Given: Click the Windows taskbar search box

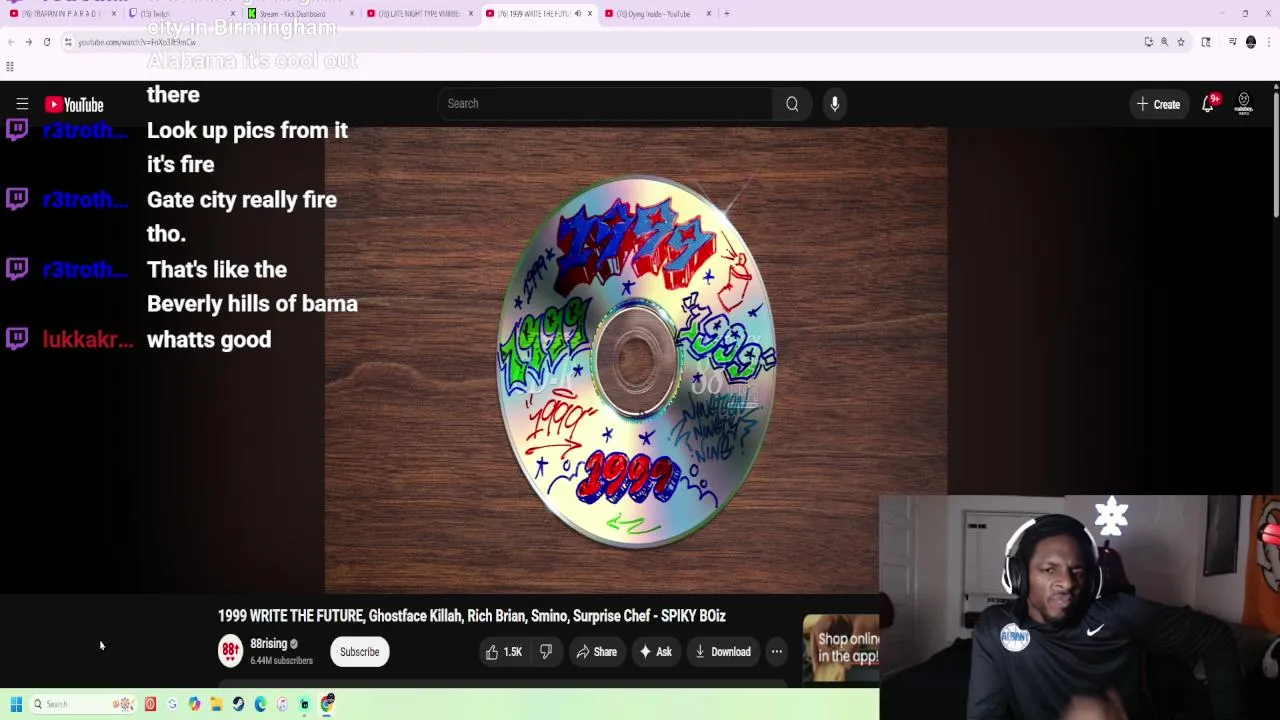Looking at the screenshot, I should click(83, 704).
